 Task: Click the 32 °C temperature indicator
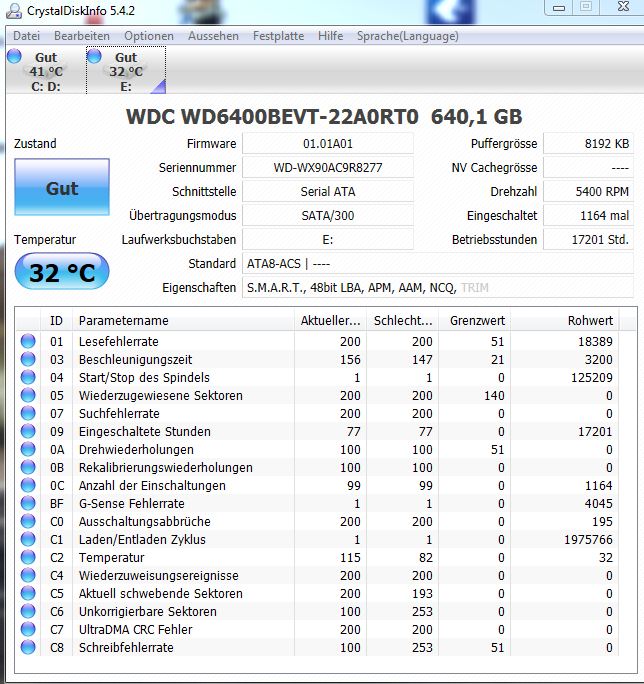(62, 272)
